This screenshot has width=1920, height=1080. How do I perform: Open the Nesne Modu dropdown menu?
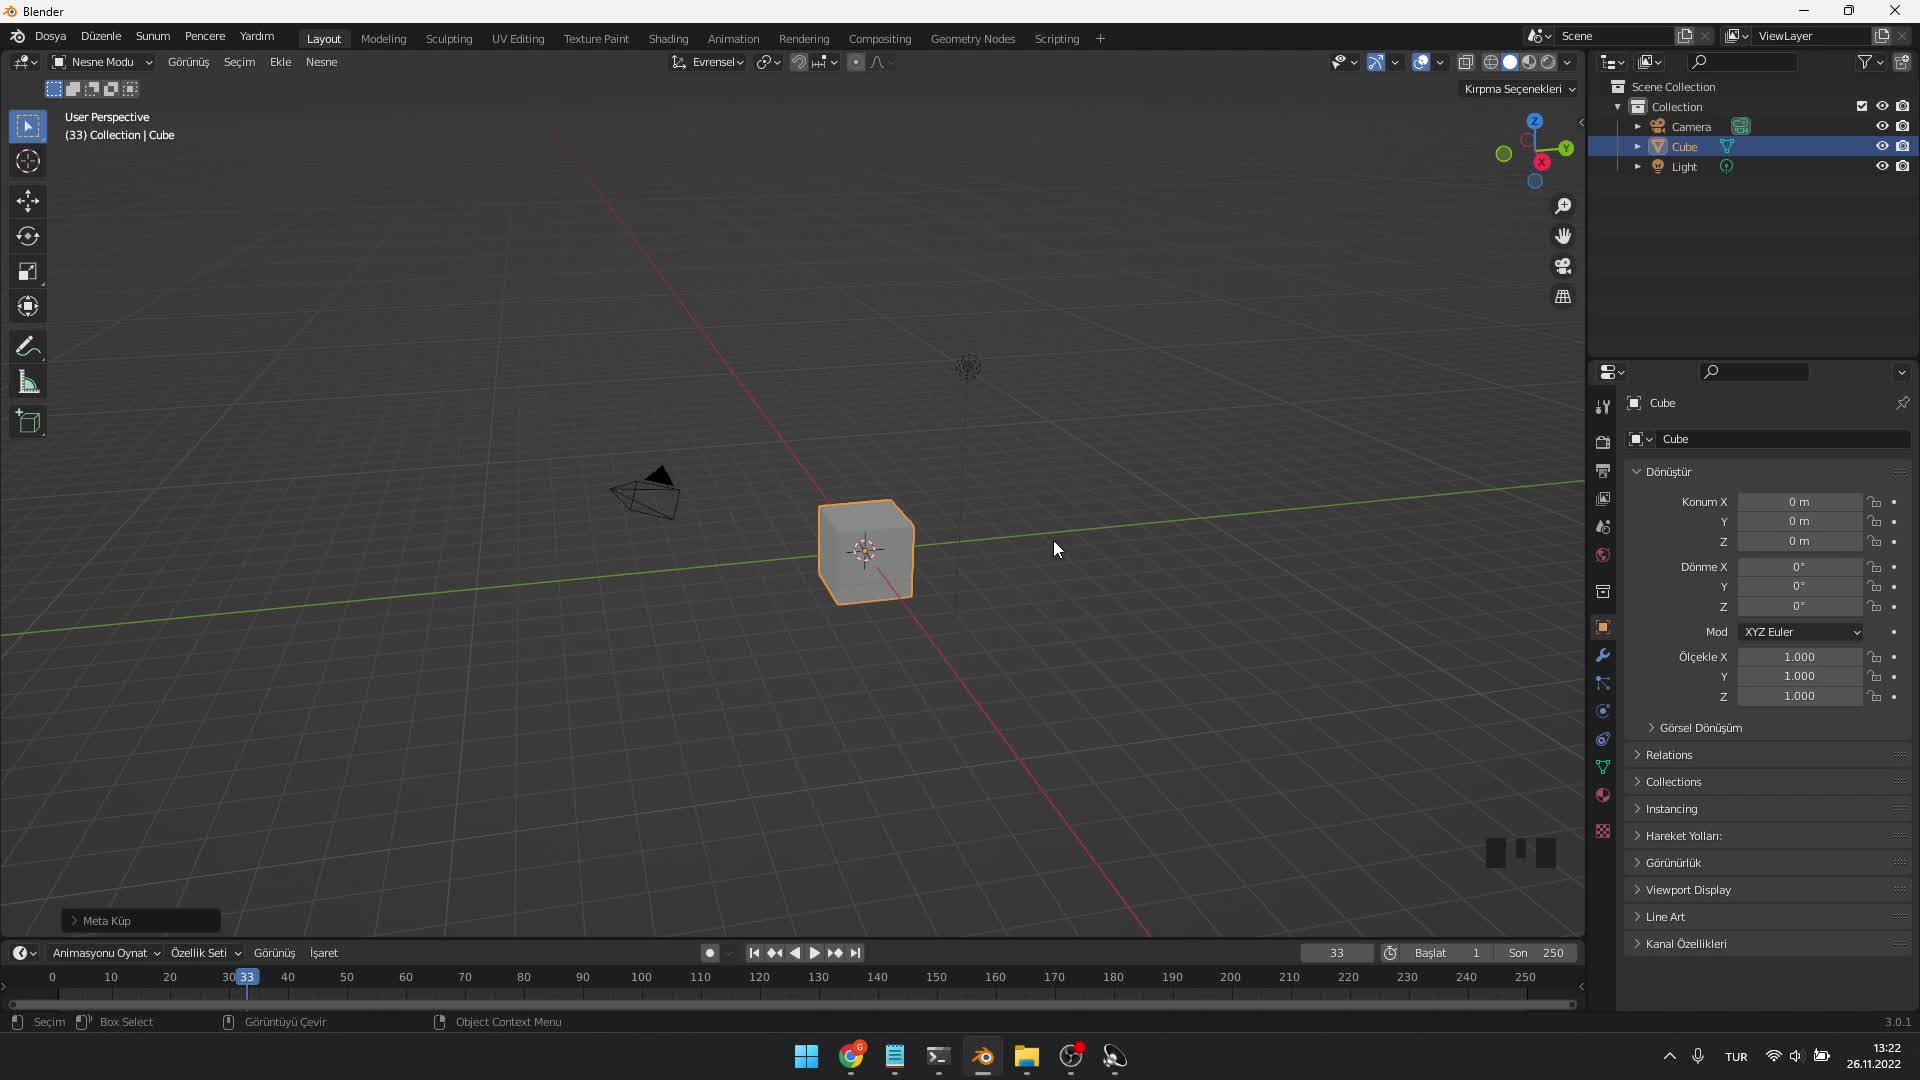[x=103, y=62]
